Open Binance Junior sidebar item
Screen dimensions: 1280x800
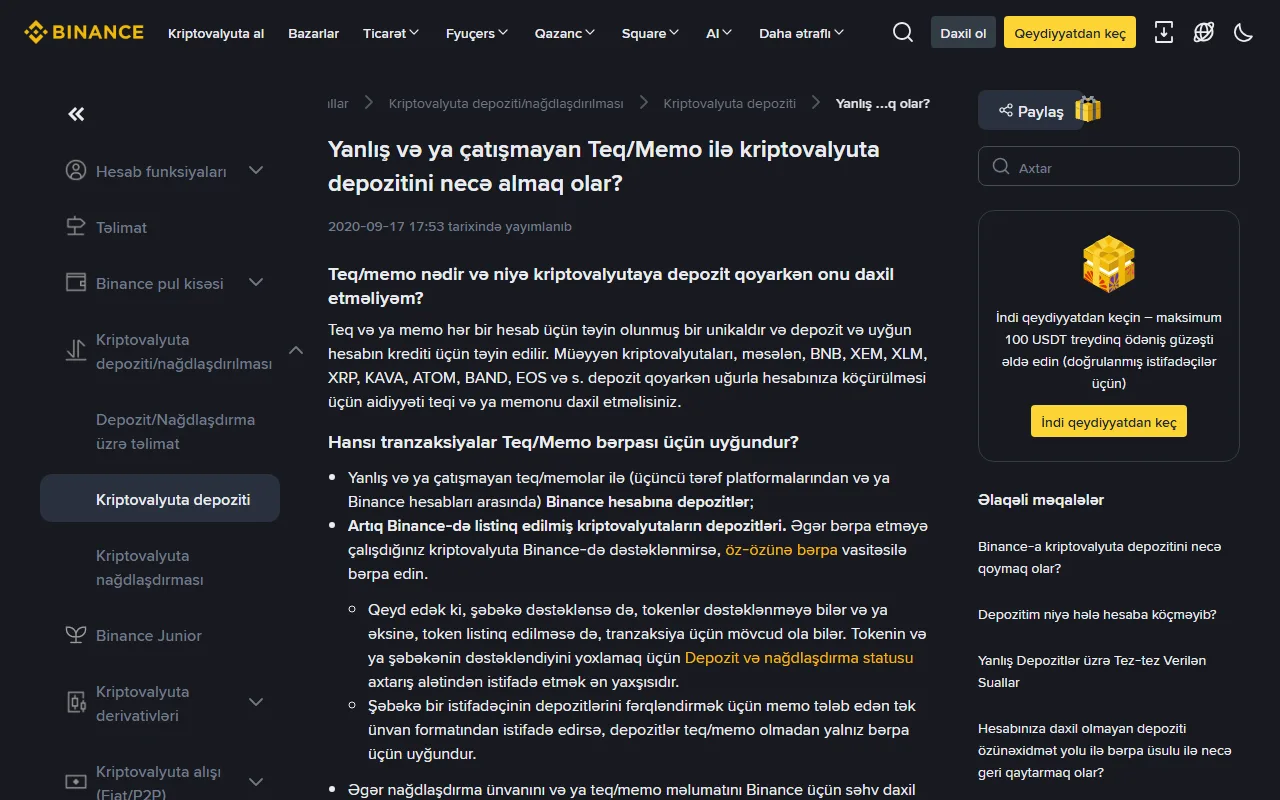pos(149,636)
